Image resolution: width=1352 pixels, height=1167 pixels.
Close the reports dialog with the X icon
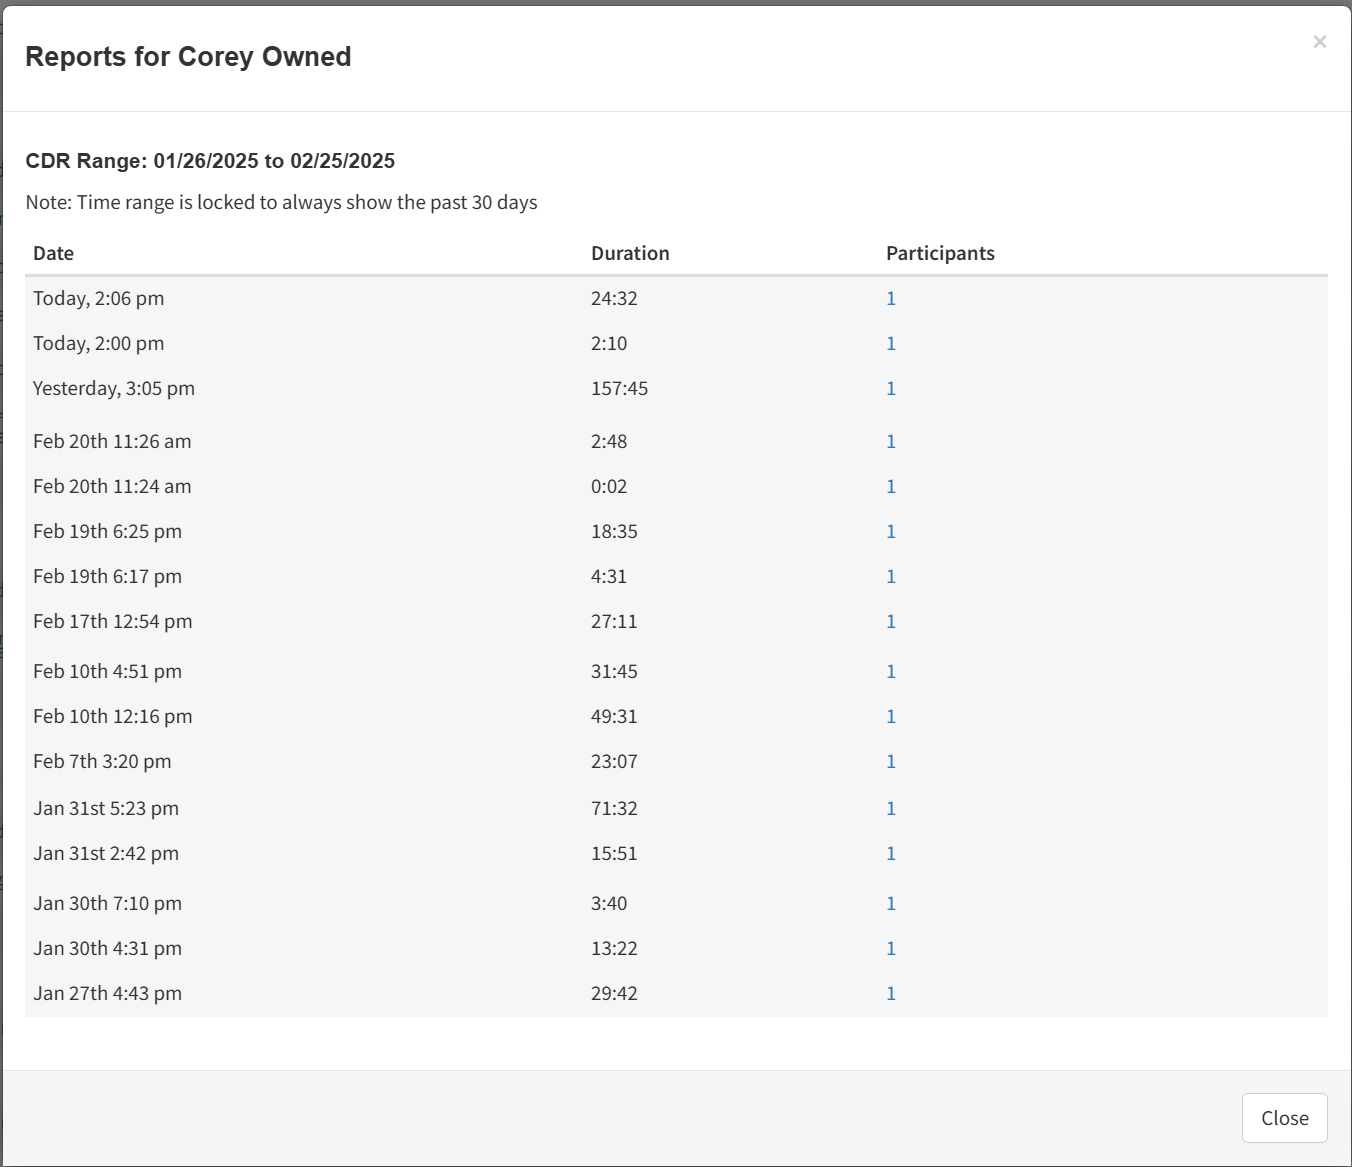click(x=1319, y=42)
